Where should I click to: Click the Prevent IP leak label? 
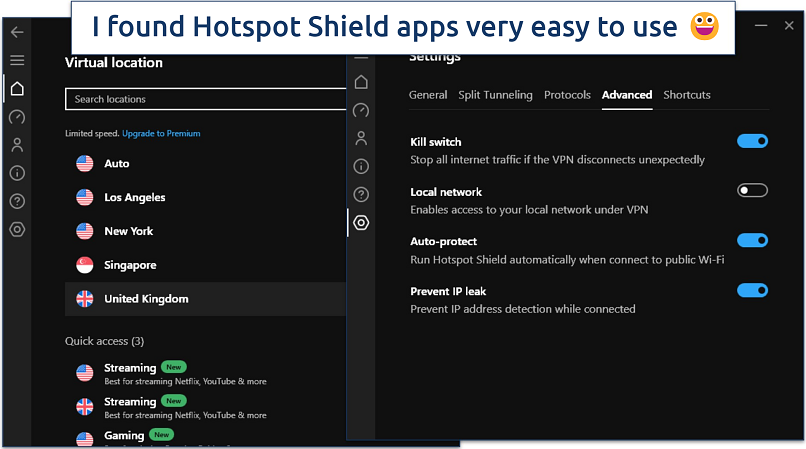(448, 291)
